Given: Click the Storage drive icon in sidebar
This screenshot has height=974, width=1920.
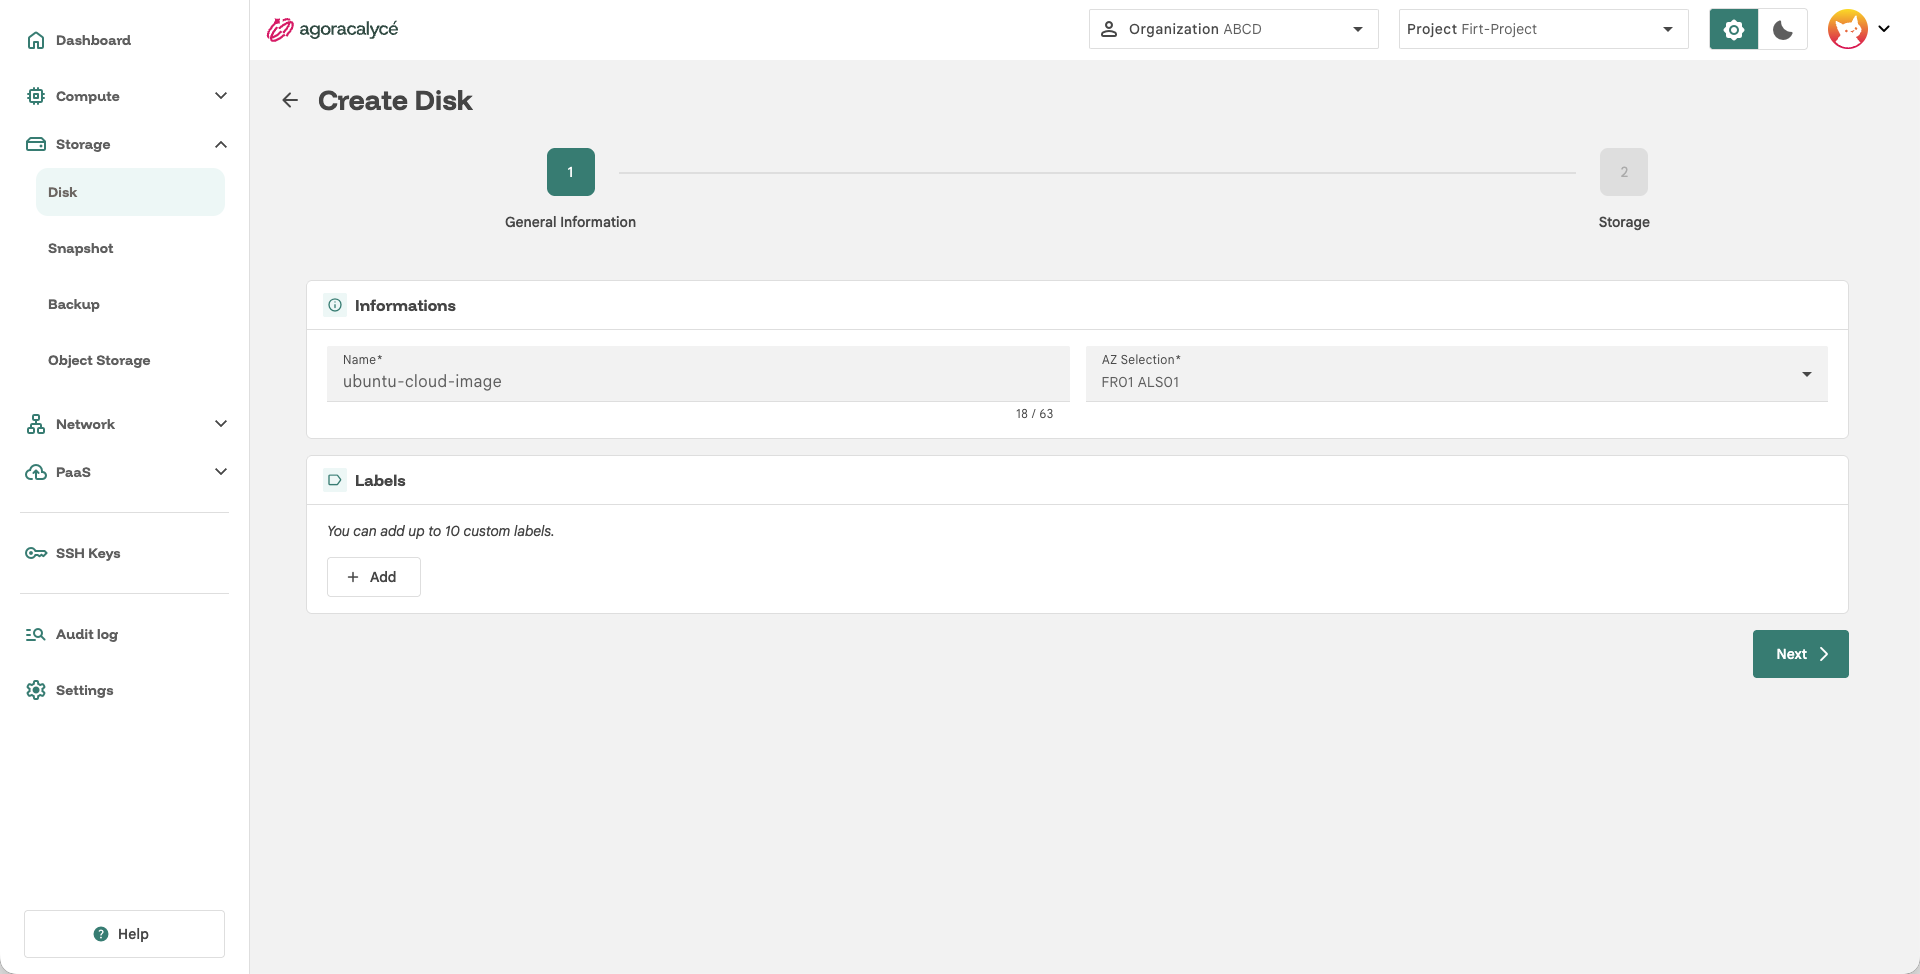Looking at the screenshot, I should click(x=36, y=144).
